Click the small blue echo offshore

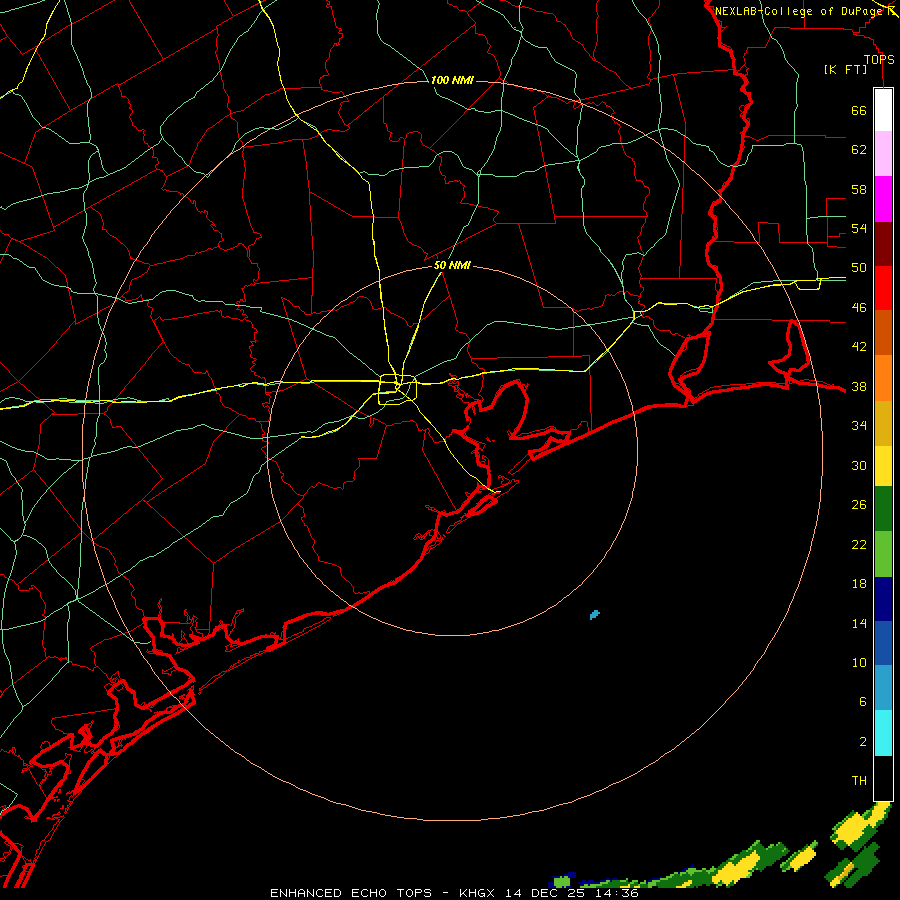point(595,615)
